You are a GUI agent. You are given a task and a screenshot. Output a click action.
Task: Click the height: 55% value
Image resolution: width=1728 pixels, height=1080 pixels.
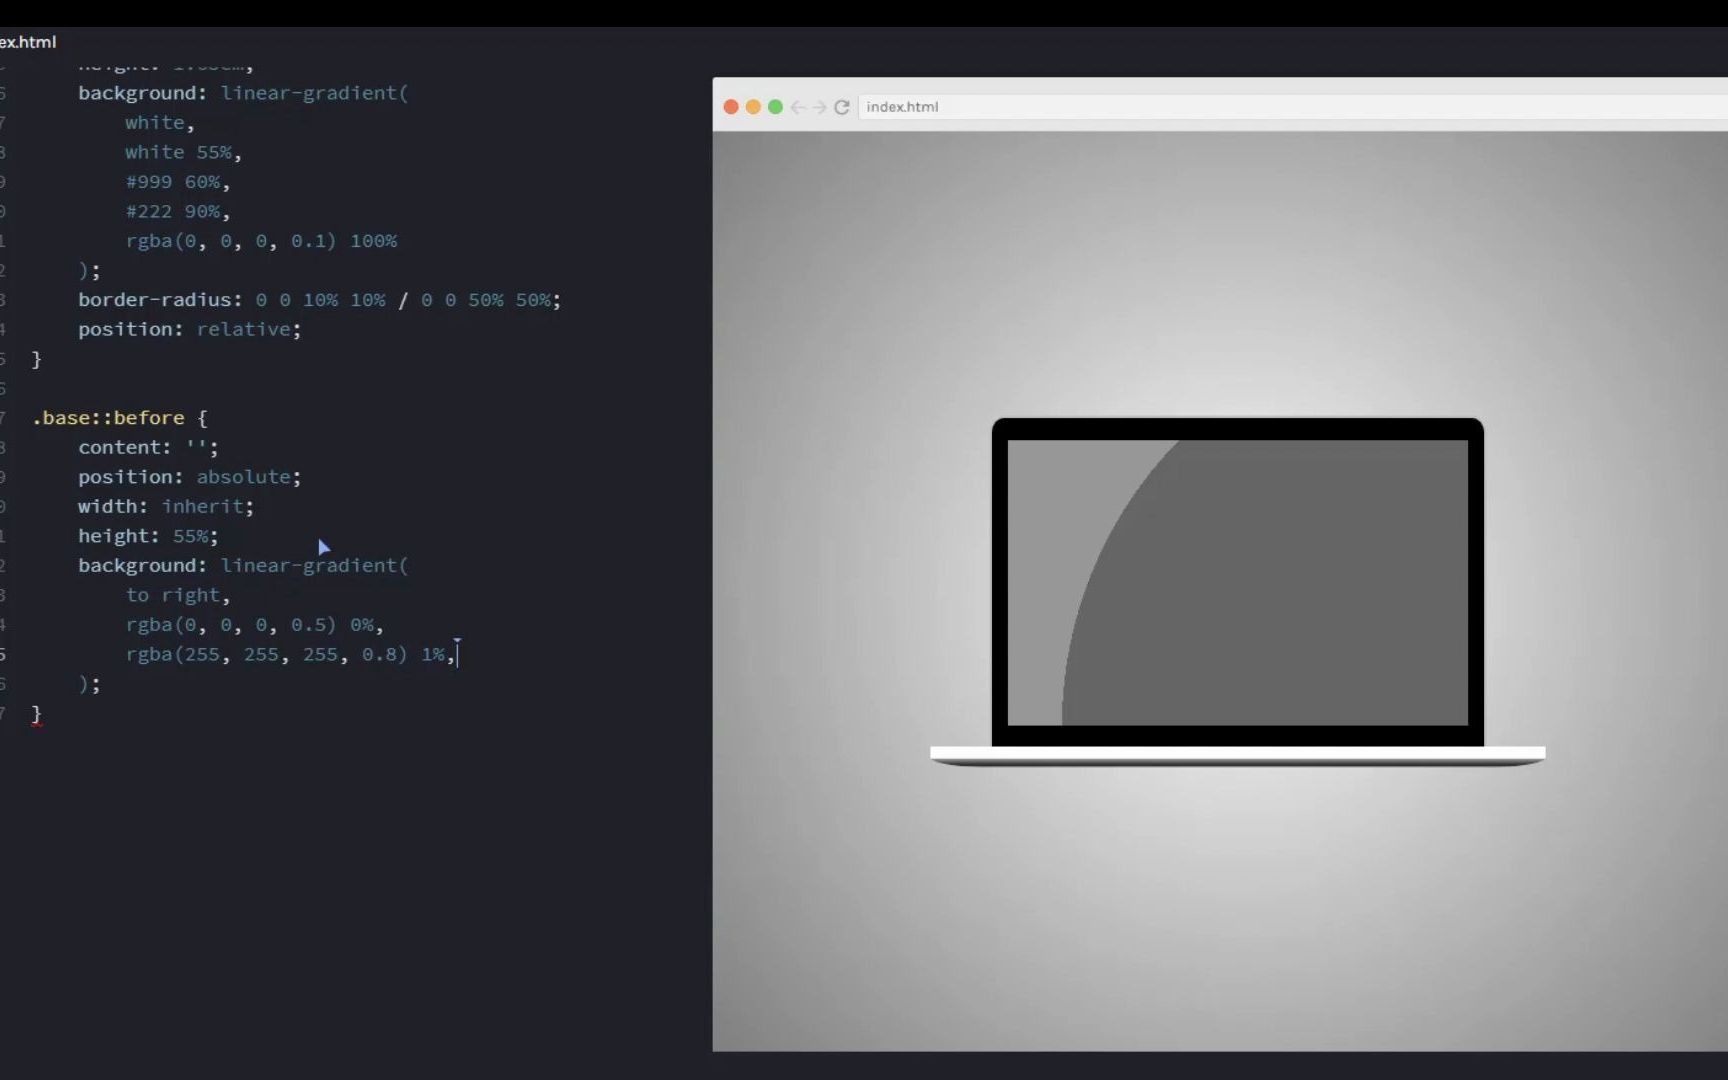pos(147,536)
